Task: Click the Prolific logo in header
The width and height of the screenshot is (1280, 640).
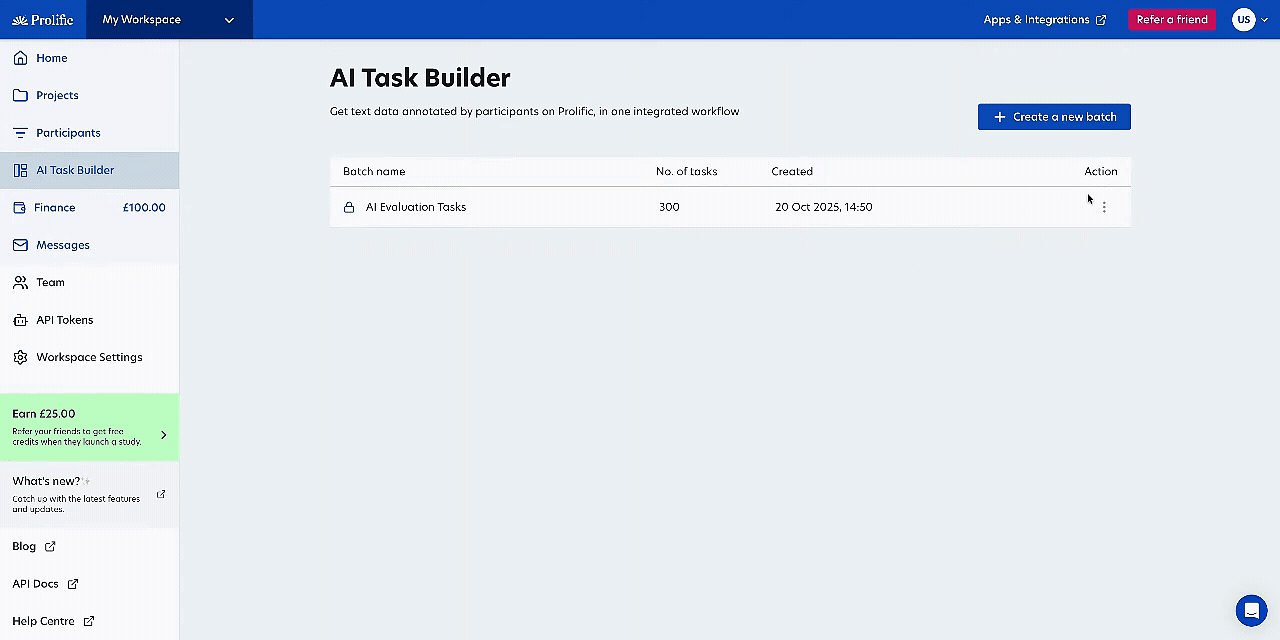Action: coord(43,20)
